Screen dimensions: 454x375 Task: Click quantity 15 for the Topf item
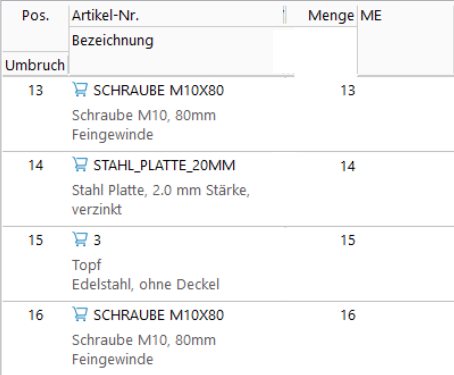[348, 240]
